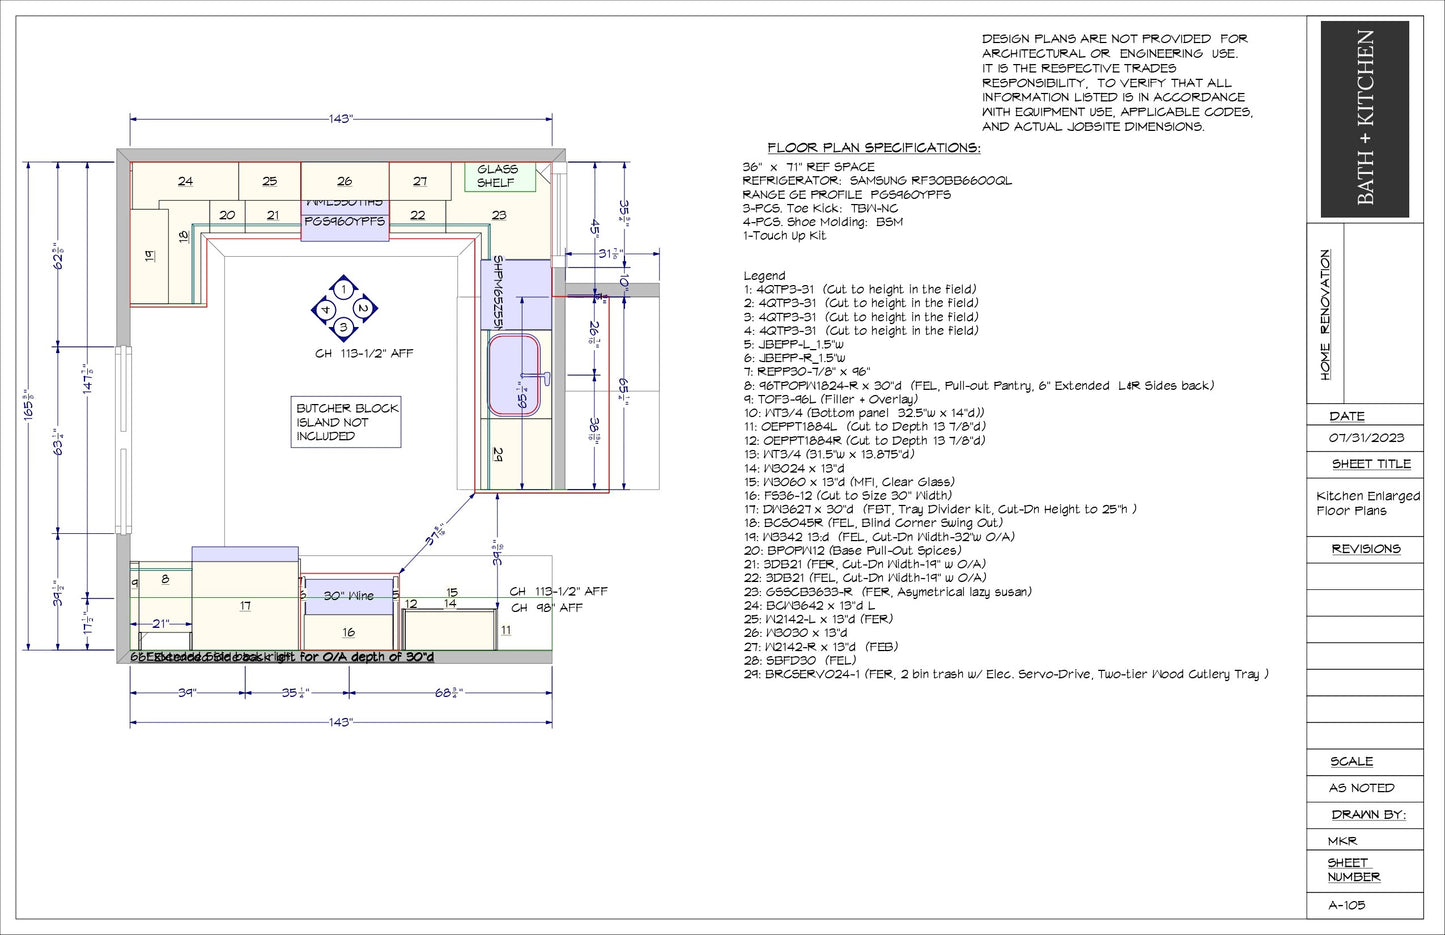The image size is (1445, 935).
Task: Select legend item 8 pull-out pantry line
Action: (x=978, y=385)
